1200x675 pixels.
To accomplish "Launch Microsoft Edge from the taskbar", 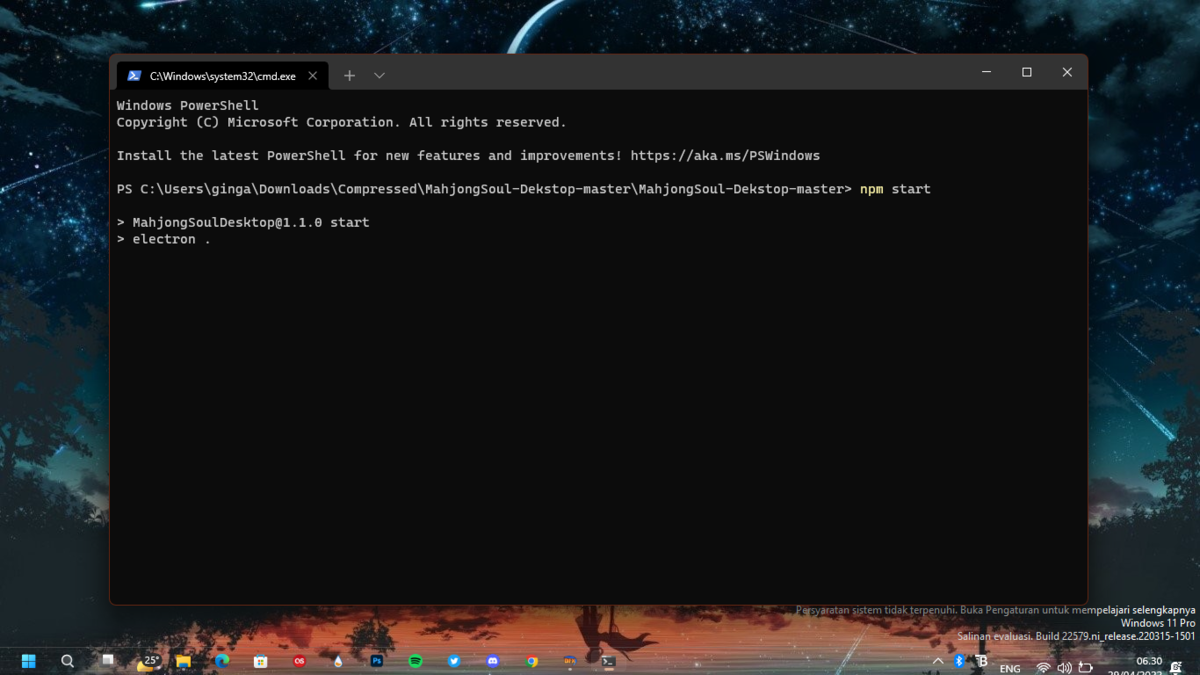I will point(222,661).
